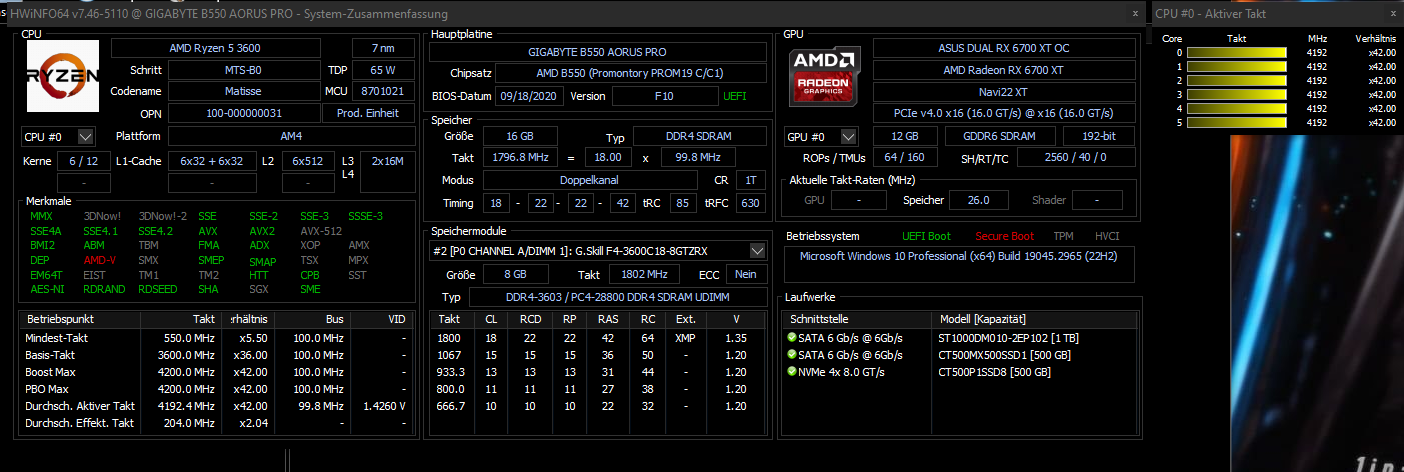1404x472 pixels.
Task: Open the GPU #0 selector dropdown
Action: pos(849,136)
